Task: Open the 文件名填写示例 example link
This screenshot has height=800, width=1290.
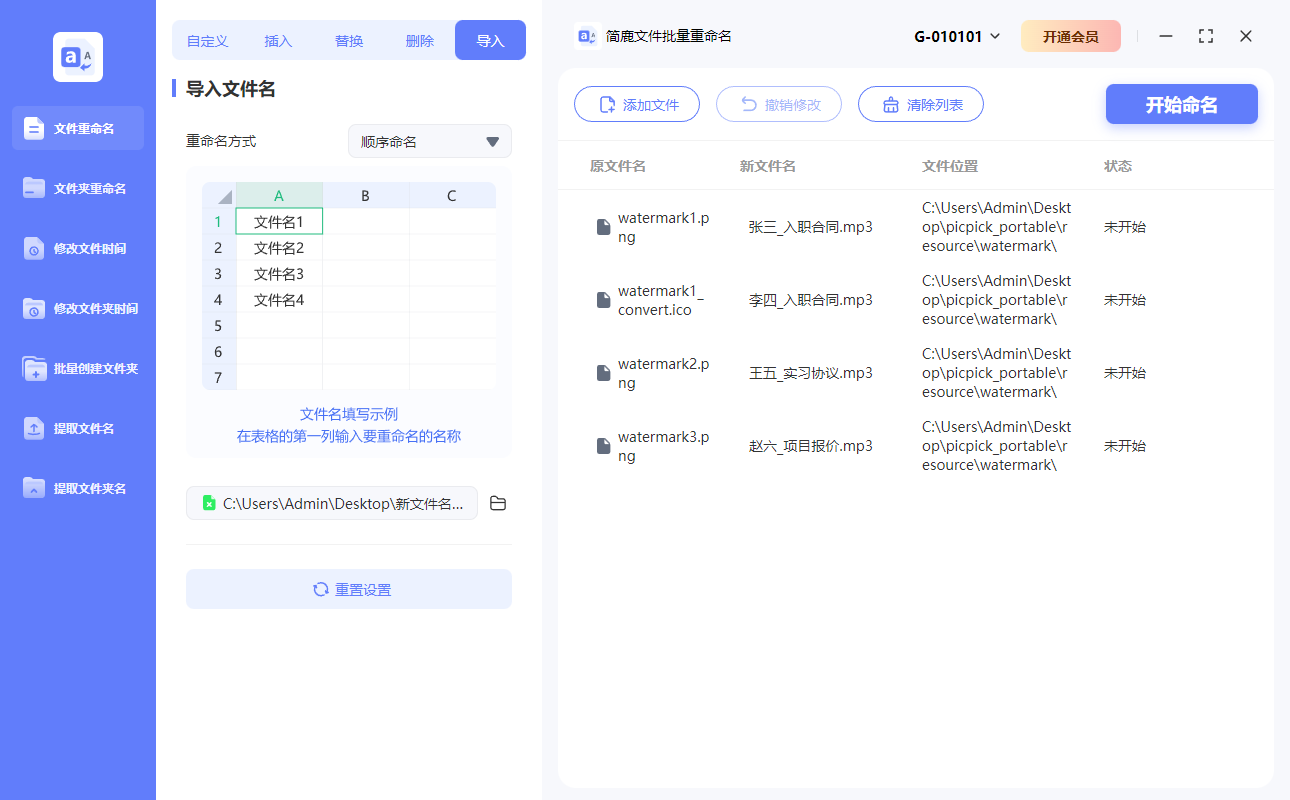Action: [x=348, y=415]
